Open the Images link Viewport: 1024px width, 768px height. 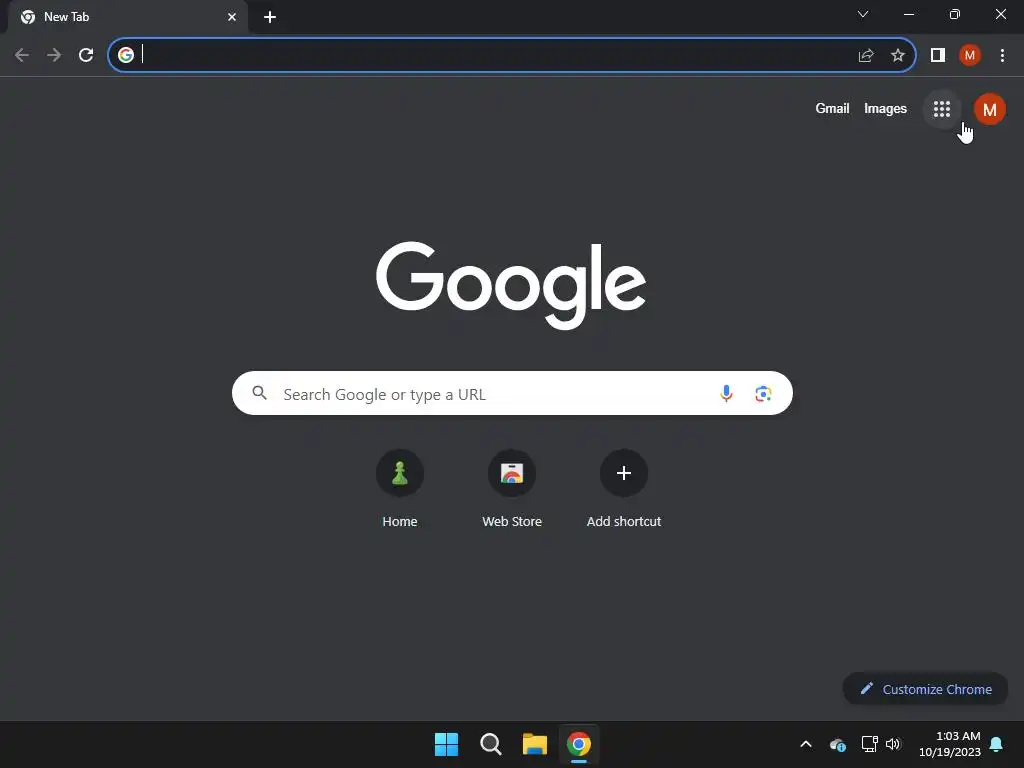[x=885, y=108]
